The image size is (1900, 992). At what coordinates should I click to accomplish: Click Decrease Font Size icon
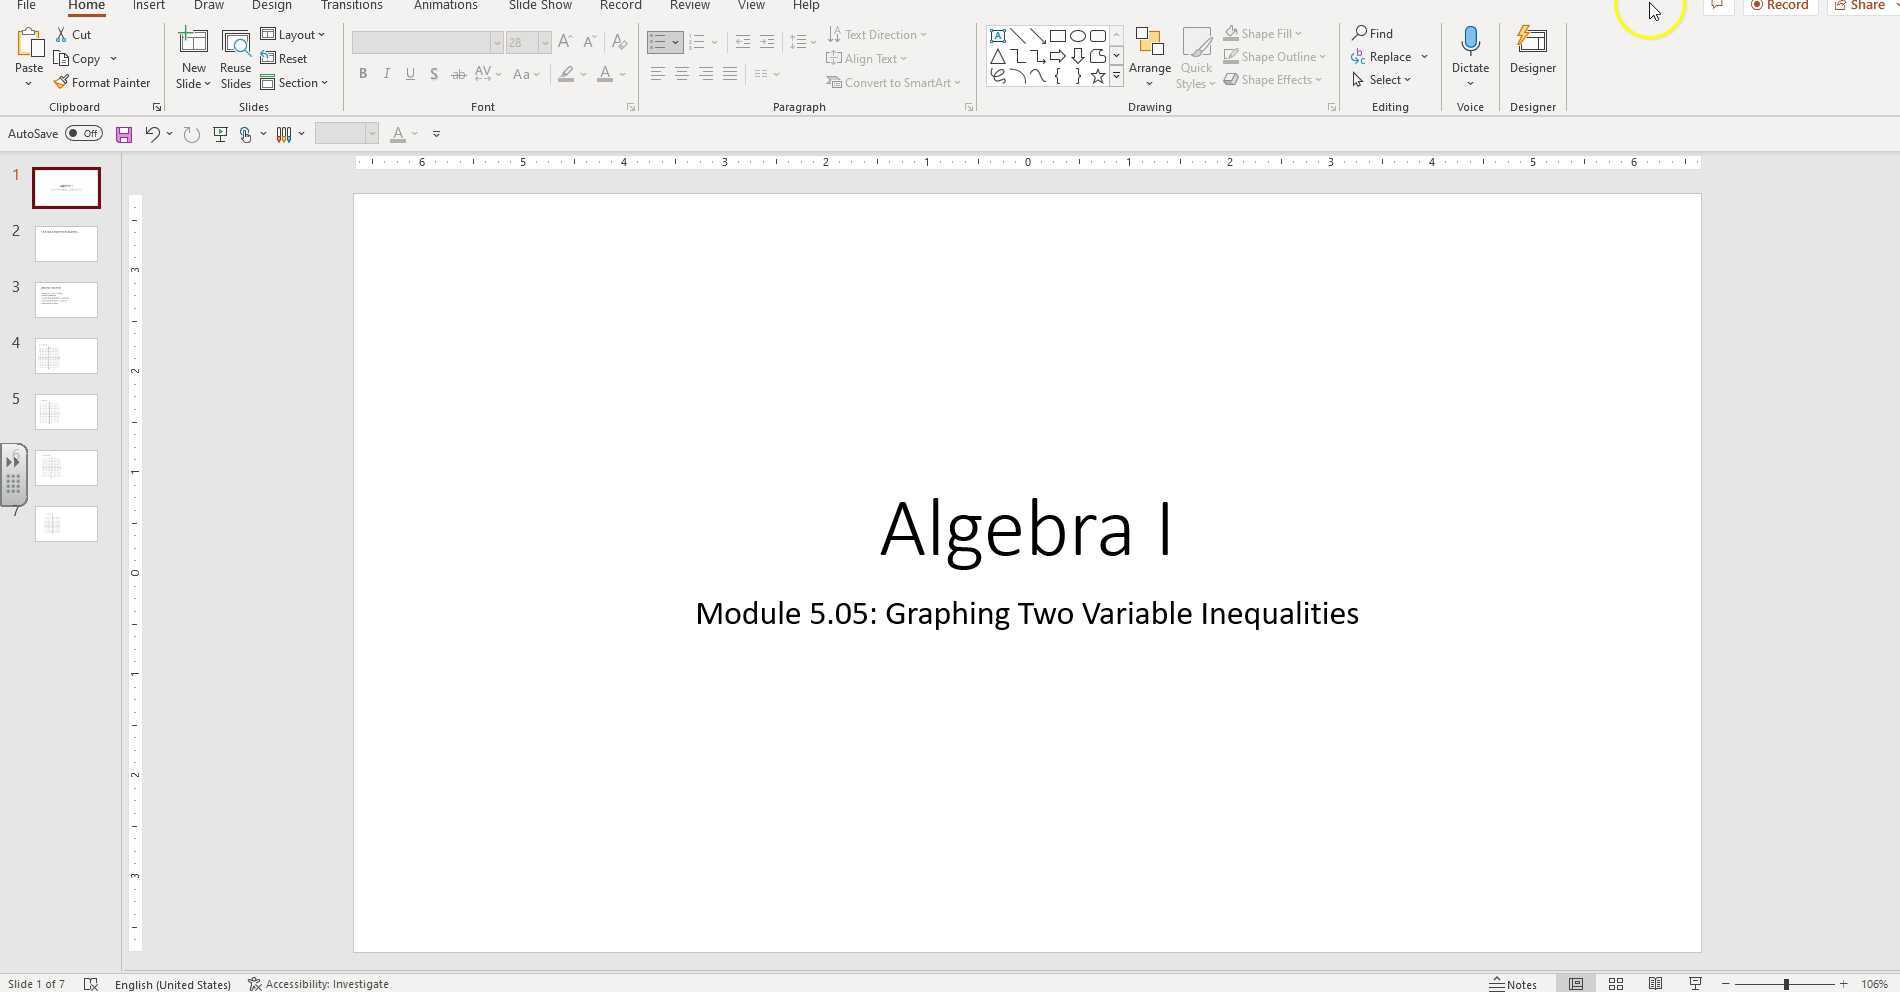[x=589, y=42]
